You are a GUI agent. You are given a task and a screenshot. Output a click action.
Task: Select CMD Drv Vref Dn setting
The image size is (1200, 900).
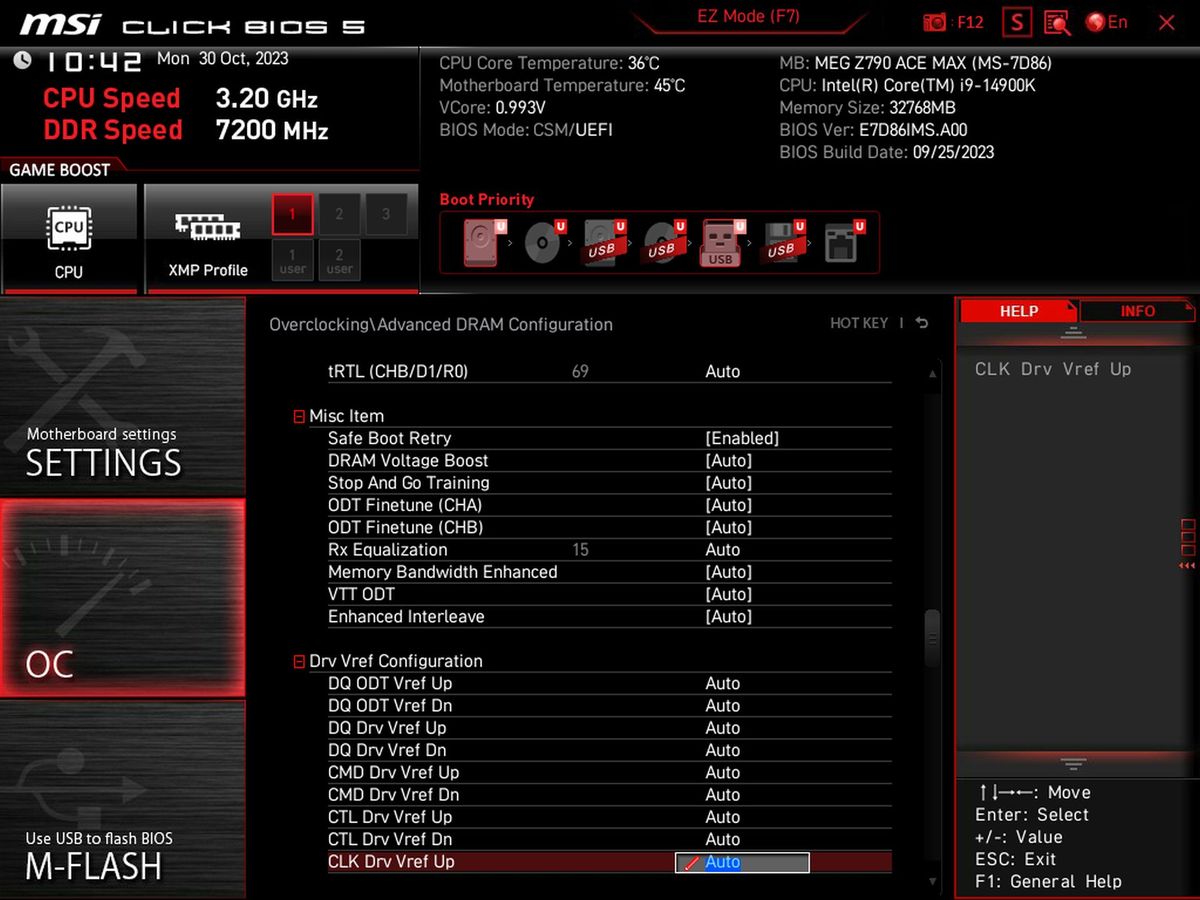pos(609,795)
